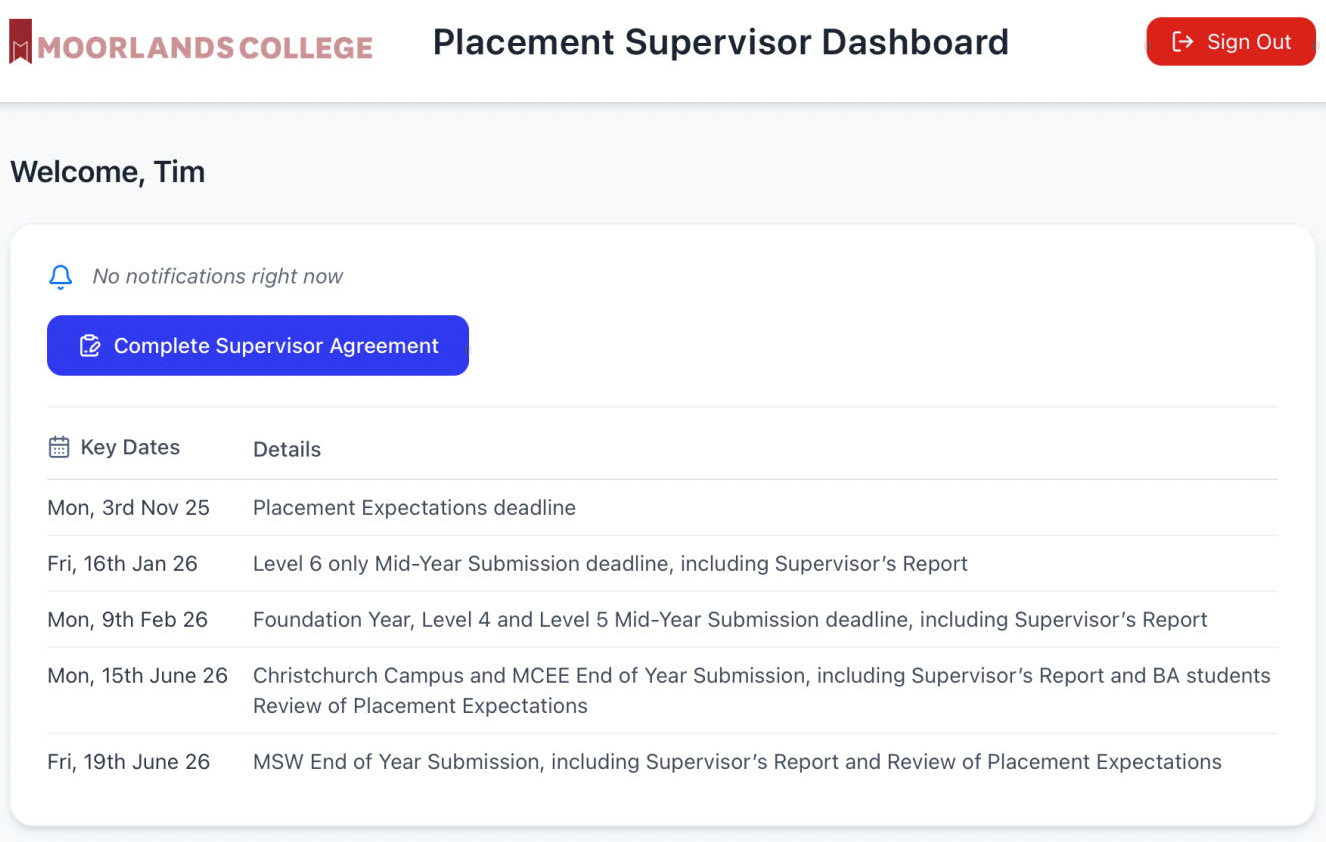This screenshot has height=842, width=1326.
Task: Click the sign-out arrow icon
Action: tap(1183, 42)
